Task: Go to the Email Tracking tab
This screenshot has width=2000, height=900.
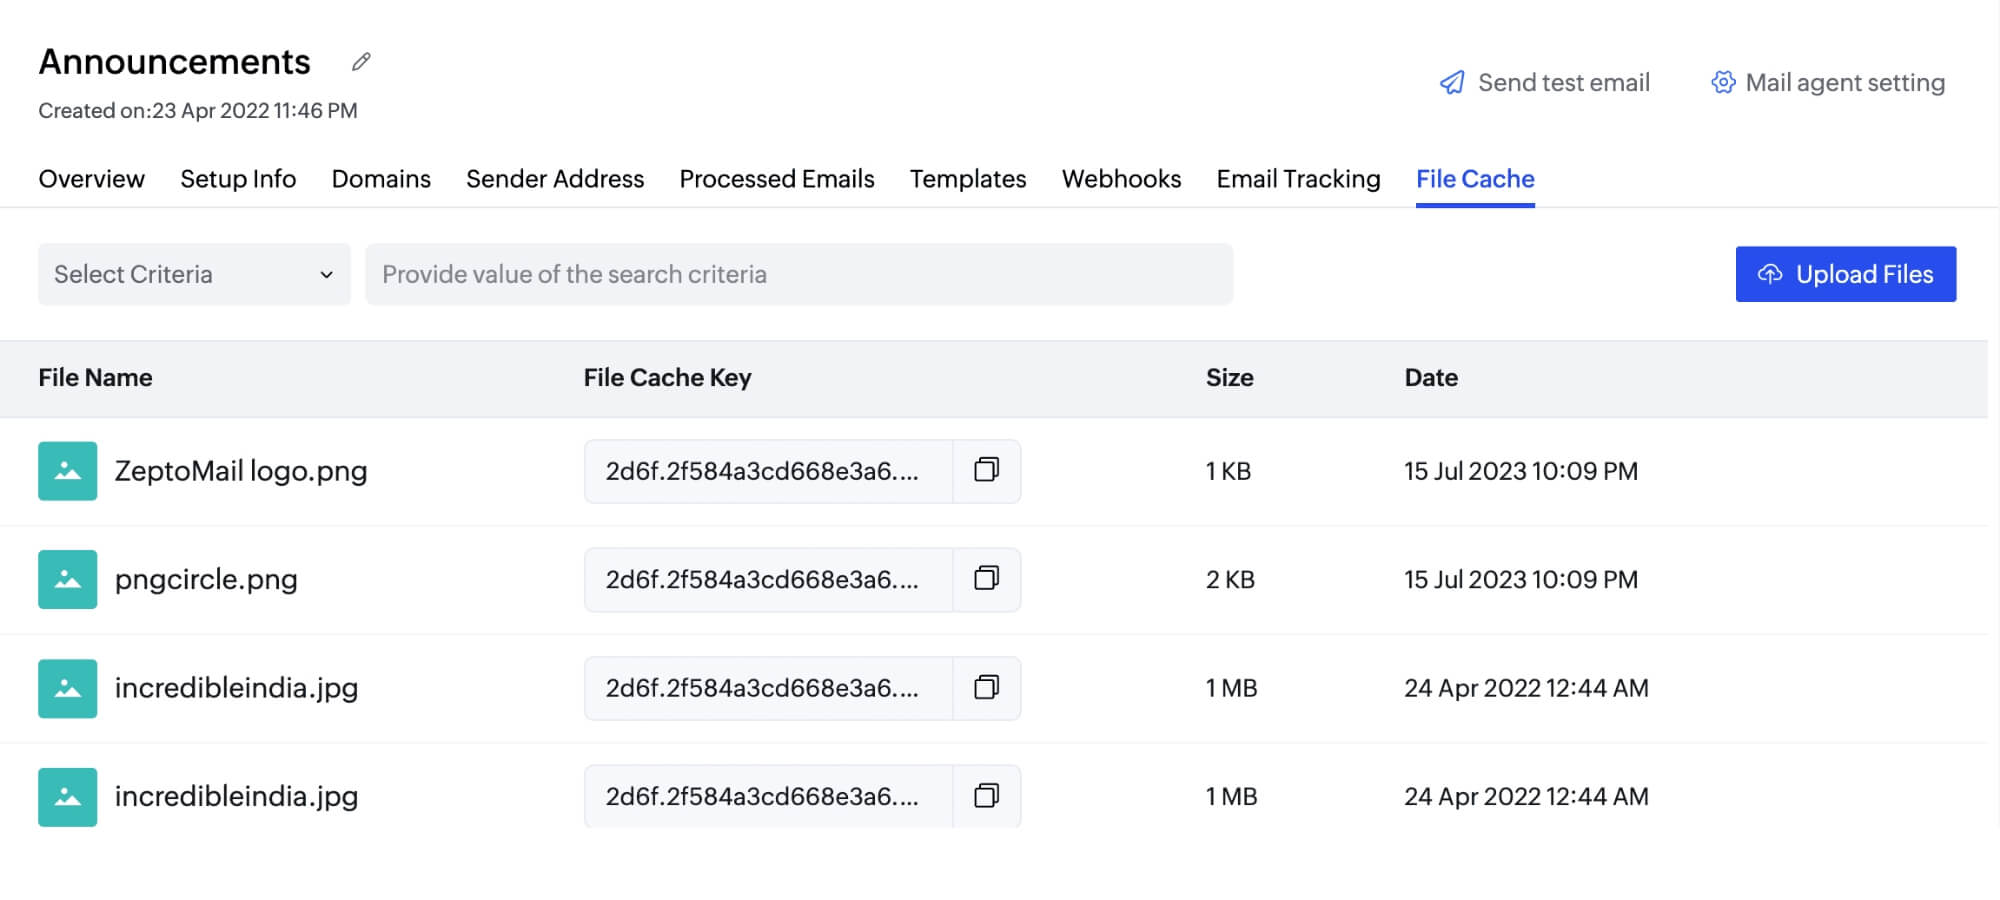Action: coord(1298,179)
